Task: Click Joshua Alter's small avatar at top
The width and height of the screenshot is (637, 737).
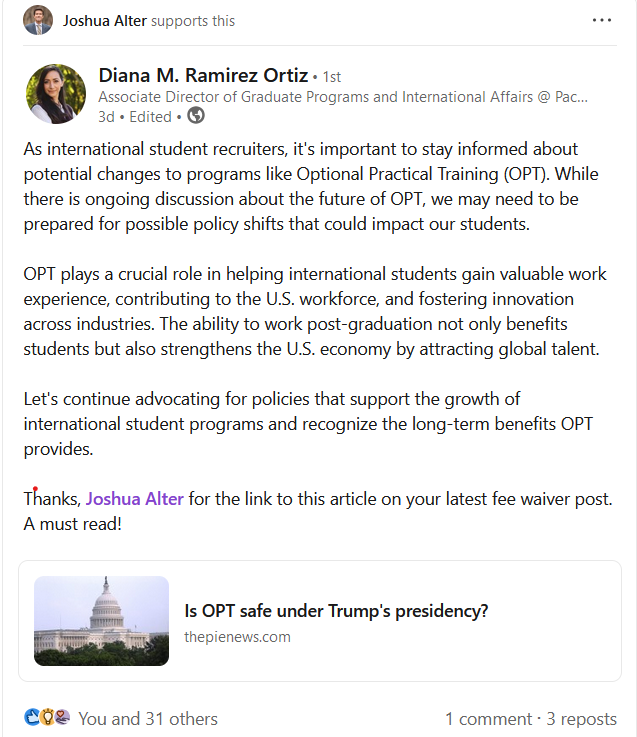Action: pos(38,20)
